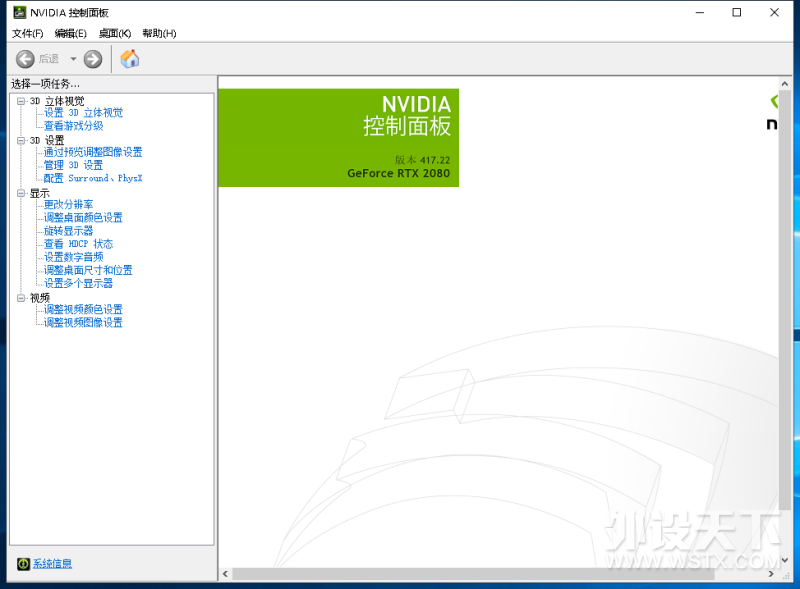The width and height of the screenshot is (800, 589).
Task: Select 旋转显示器 task
Action: (x=68, y=231)
